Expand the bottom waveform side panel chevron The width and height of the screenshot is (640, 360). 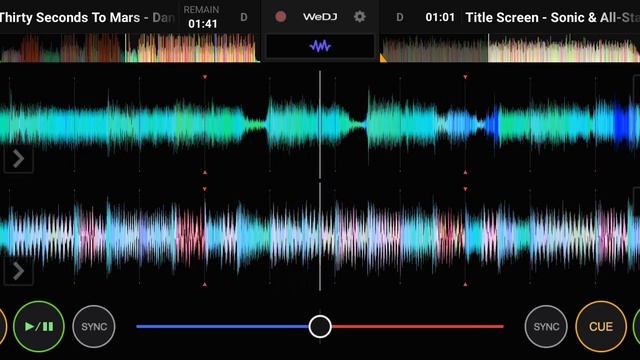[18, 271]
